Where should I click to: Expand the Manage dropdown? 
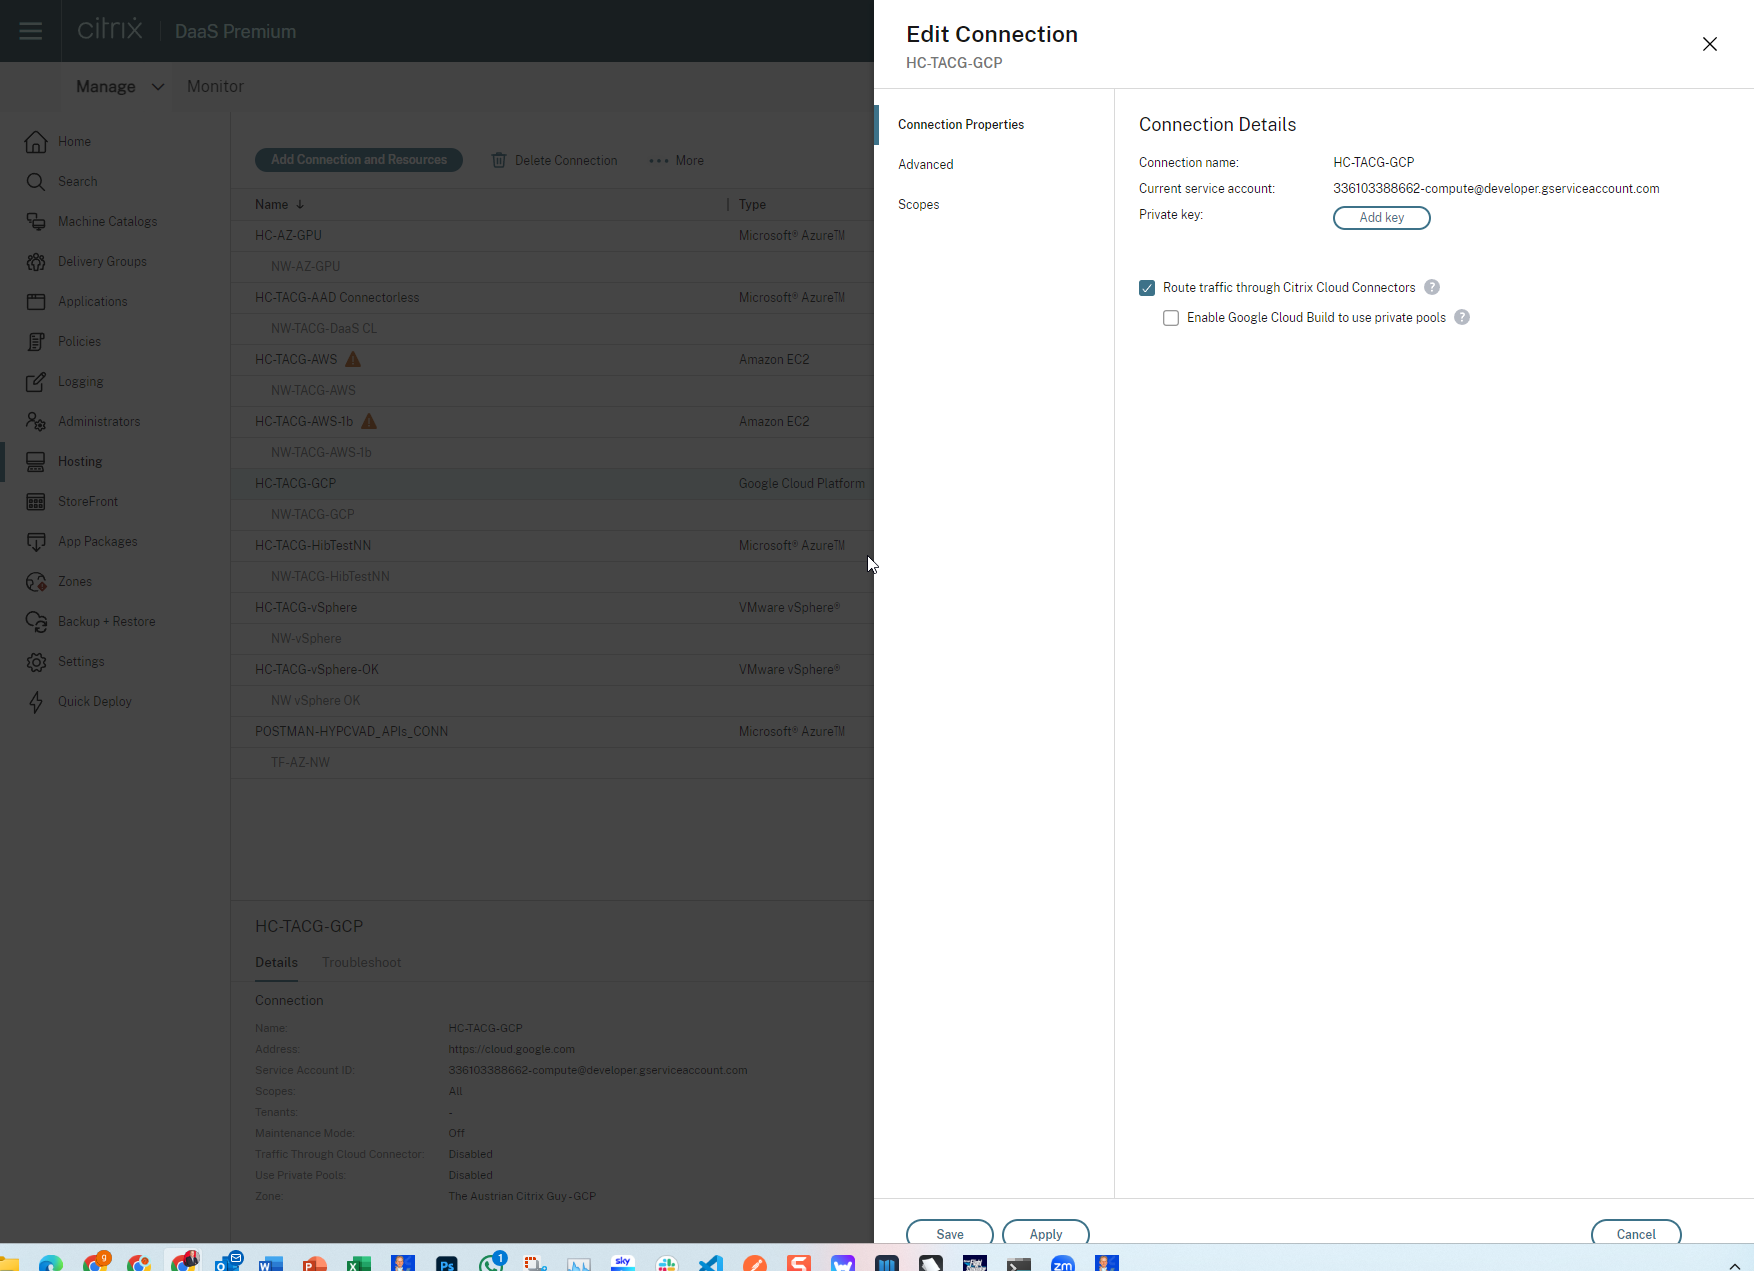pyautogui.click(x=120, y=86)
